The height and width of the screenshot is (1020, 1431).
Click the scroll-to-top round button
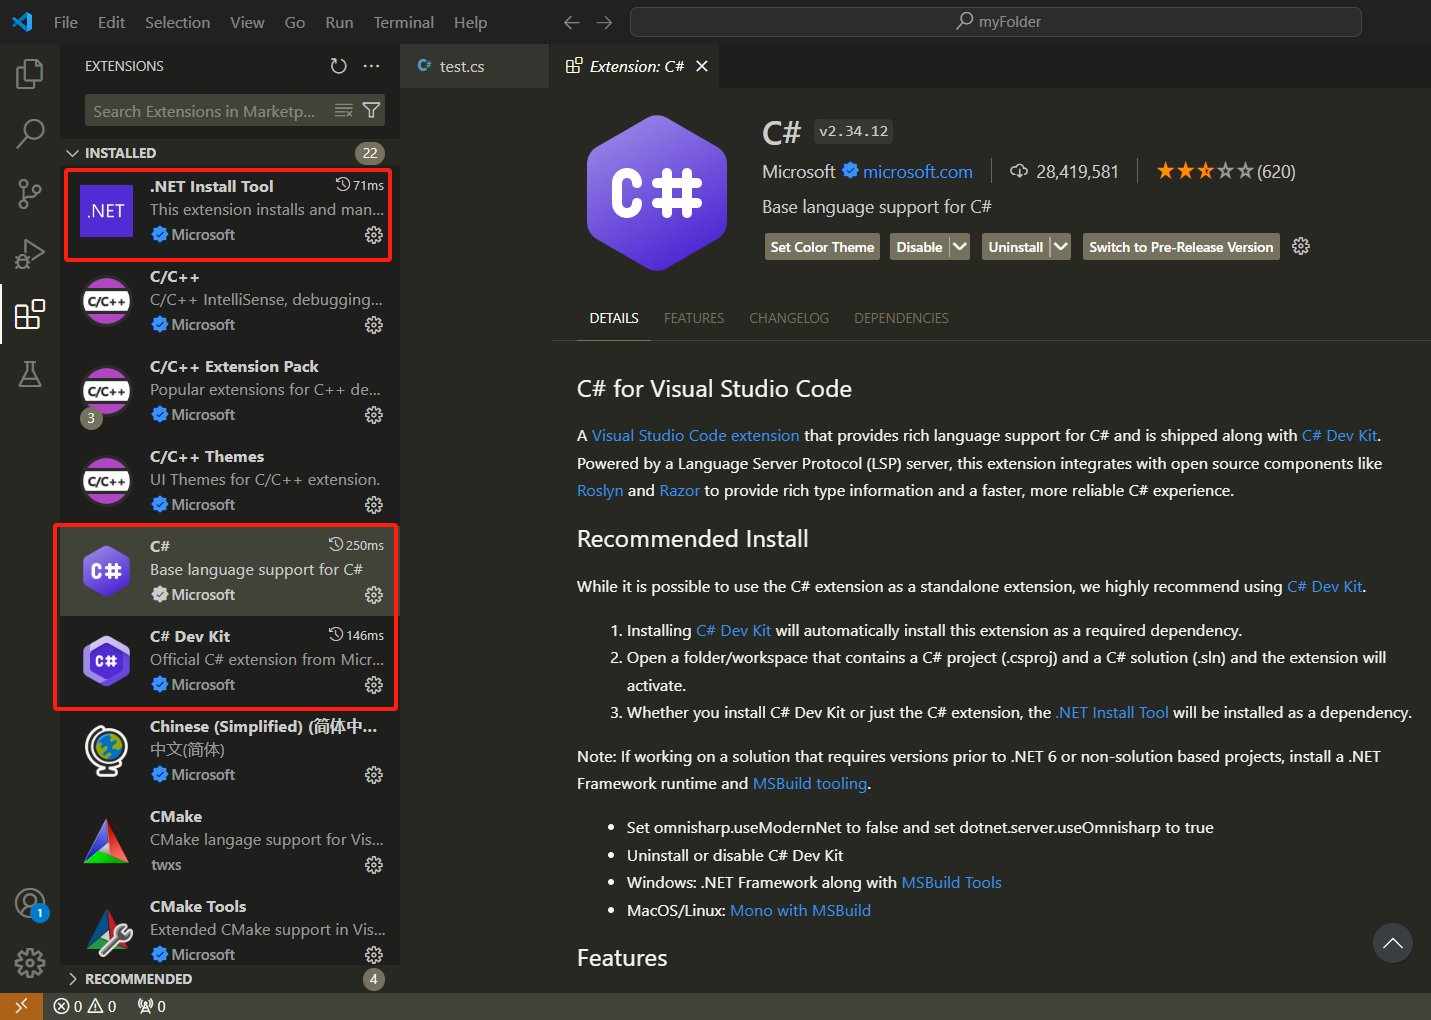click(x=1393, y=942)
